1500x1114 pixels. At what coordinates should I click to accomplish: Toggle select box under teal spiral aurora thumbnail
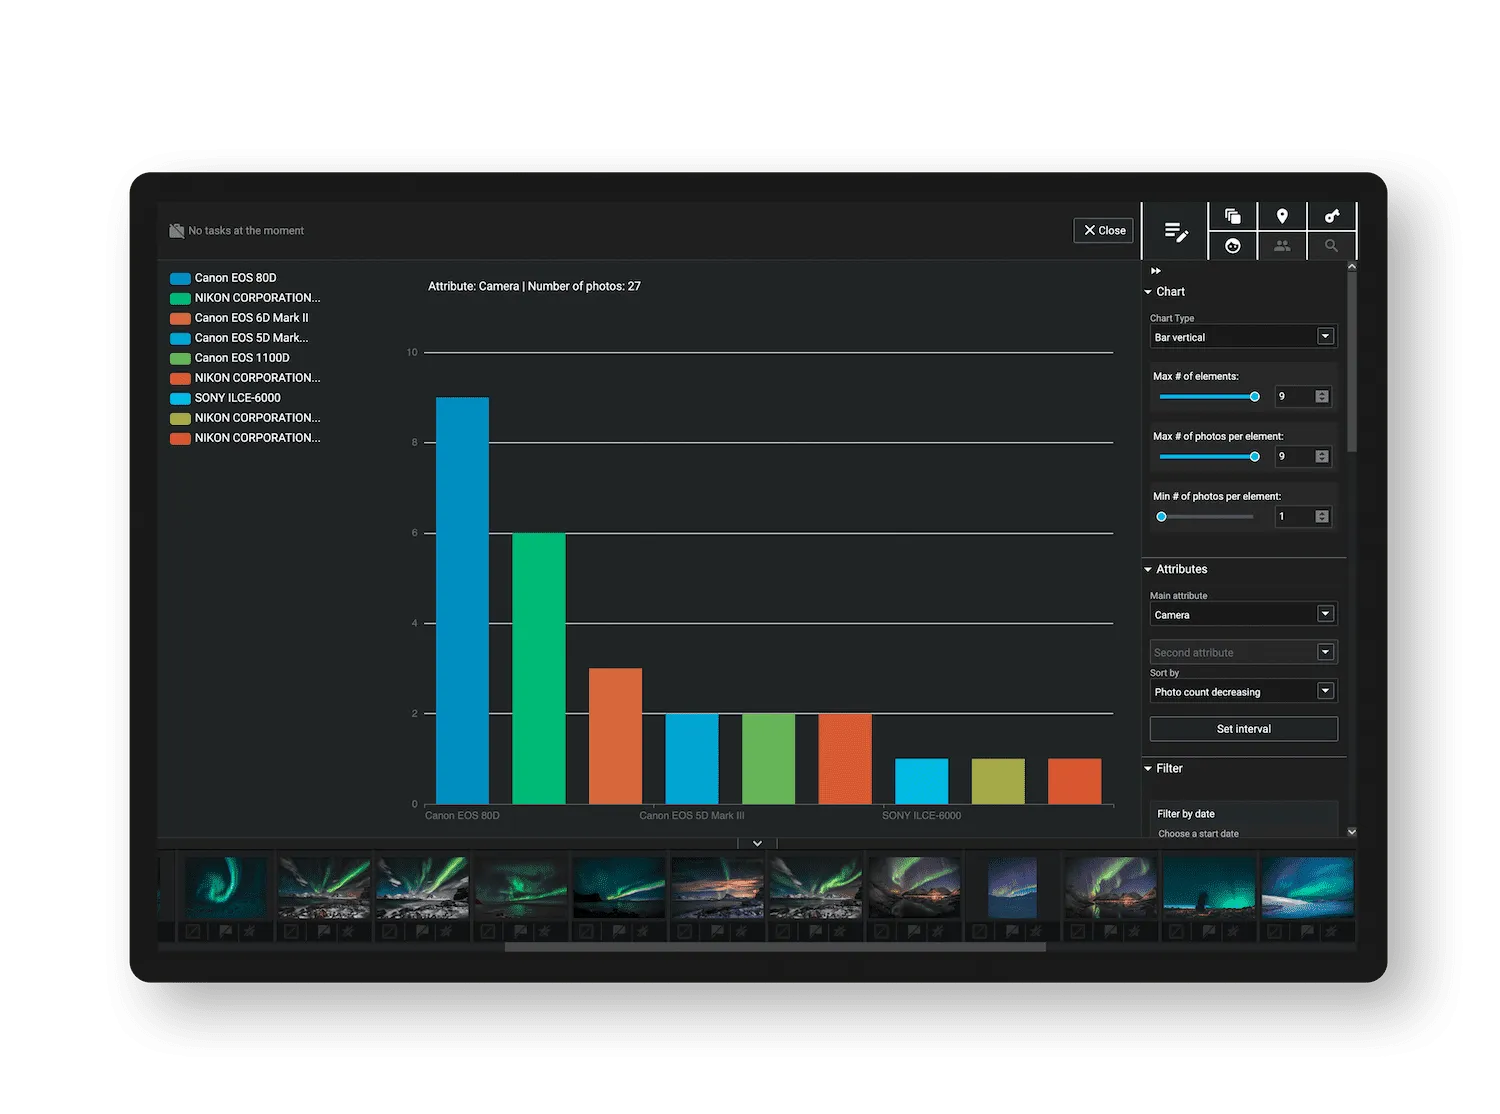point(193,931)
